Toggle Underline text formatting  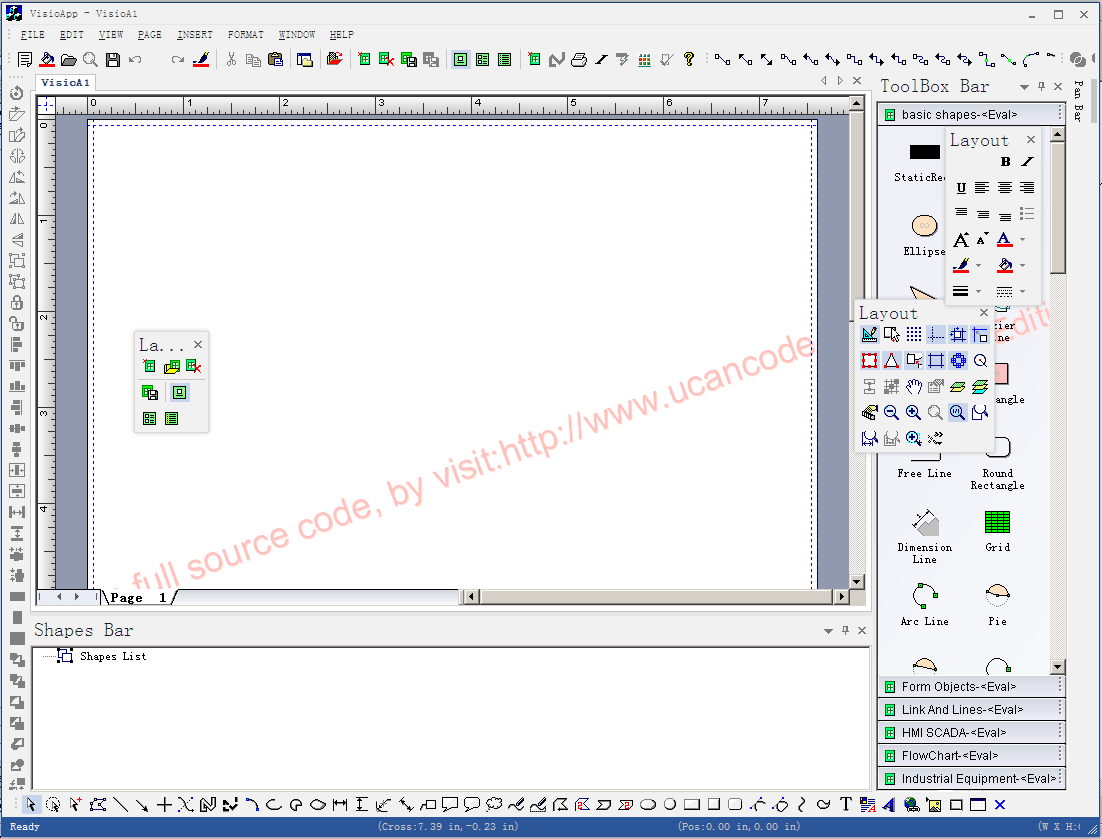pos(961,188)
